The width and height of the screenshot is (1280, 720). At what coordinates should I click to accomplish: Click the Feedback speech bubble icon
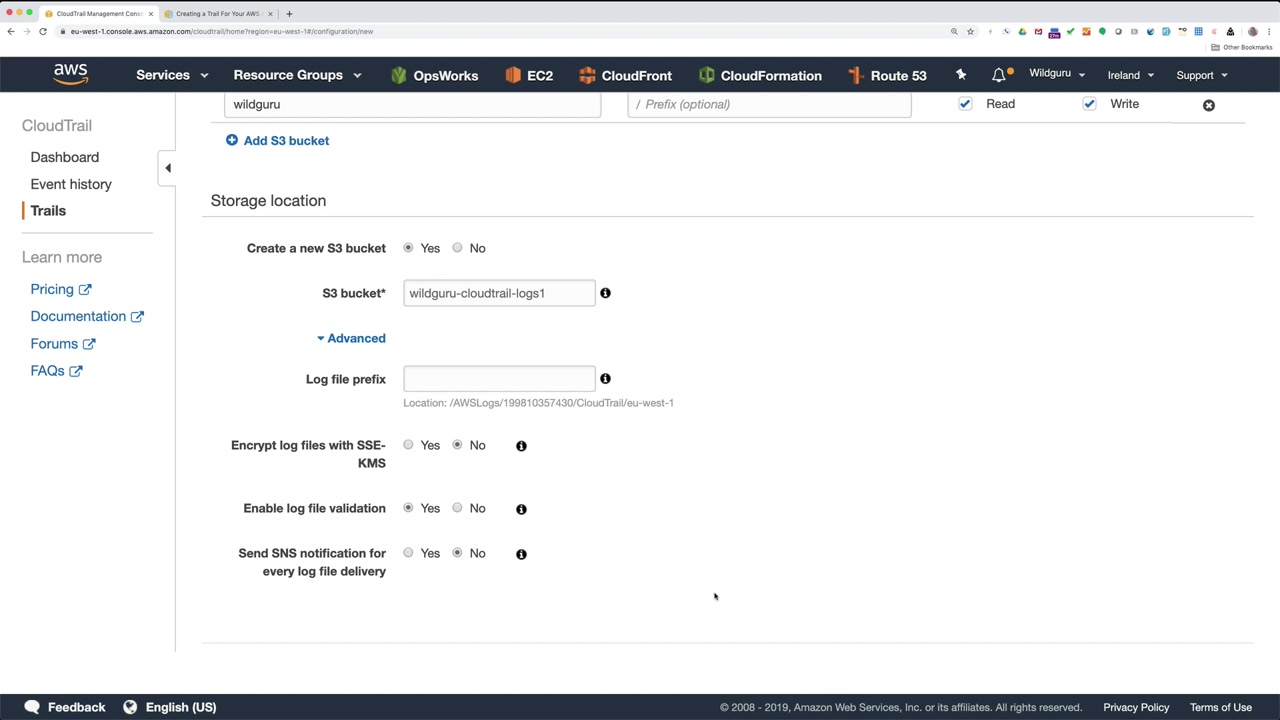(32, 707)
